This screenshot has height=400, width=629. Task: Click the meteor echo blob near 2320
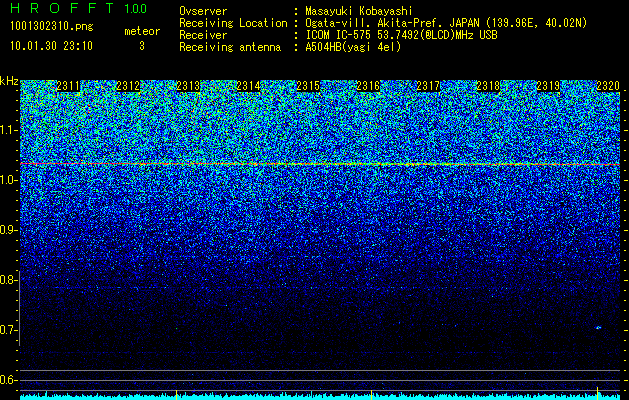(598, 328)
